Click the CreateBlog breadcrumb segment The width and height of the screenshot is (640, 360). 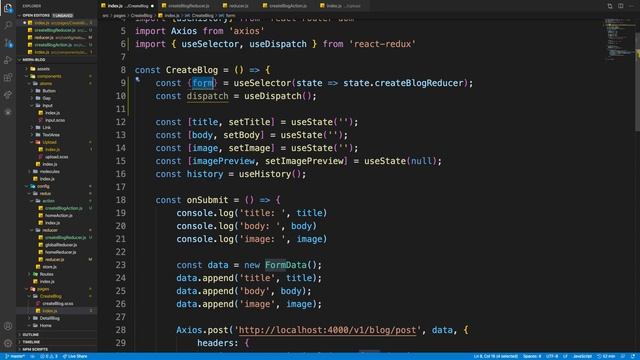(x=141, y=16)
